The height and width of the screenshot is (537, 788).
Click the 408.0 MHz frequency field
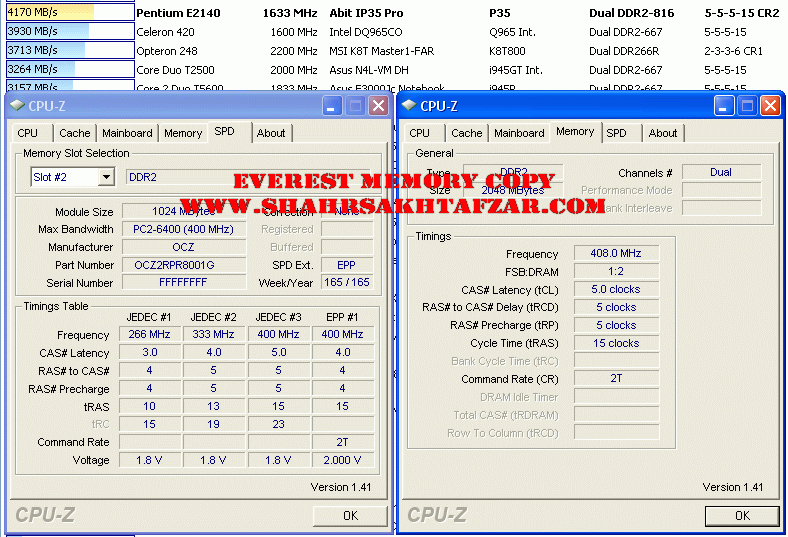(x=616, y=253)
